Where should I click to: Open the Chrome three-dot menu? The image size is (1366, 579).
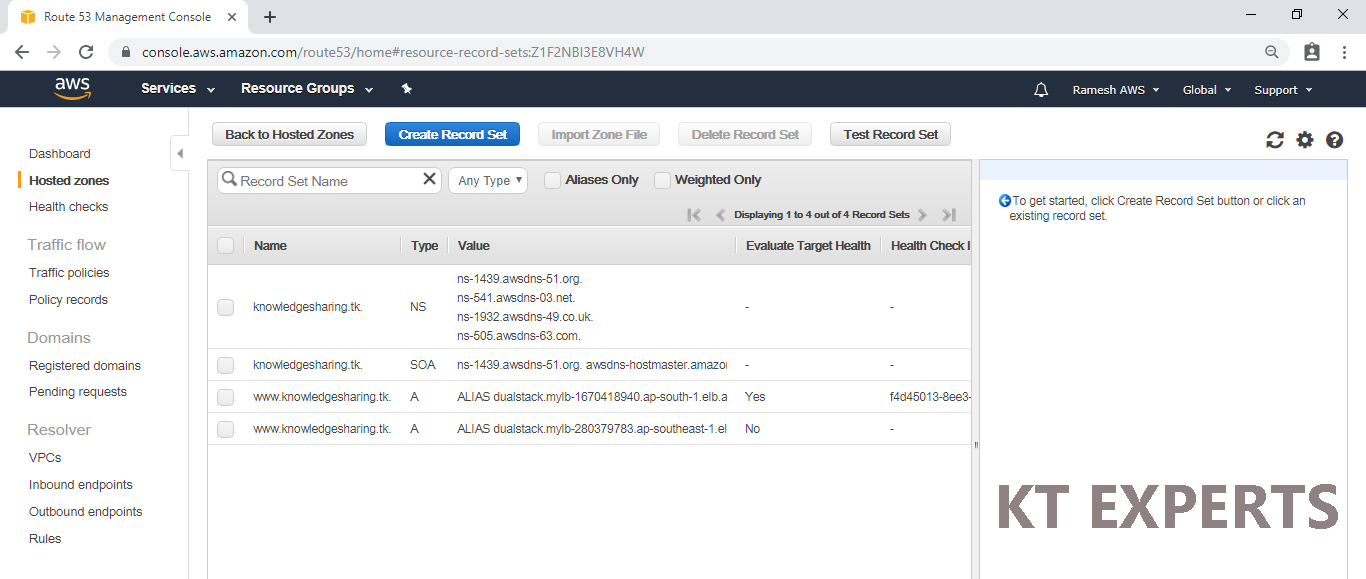coord(1345,52)
